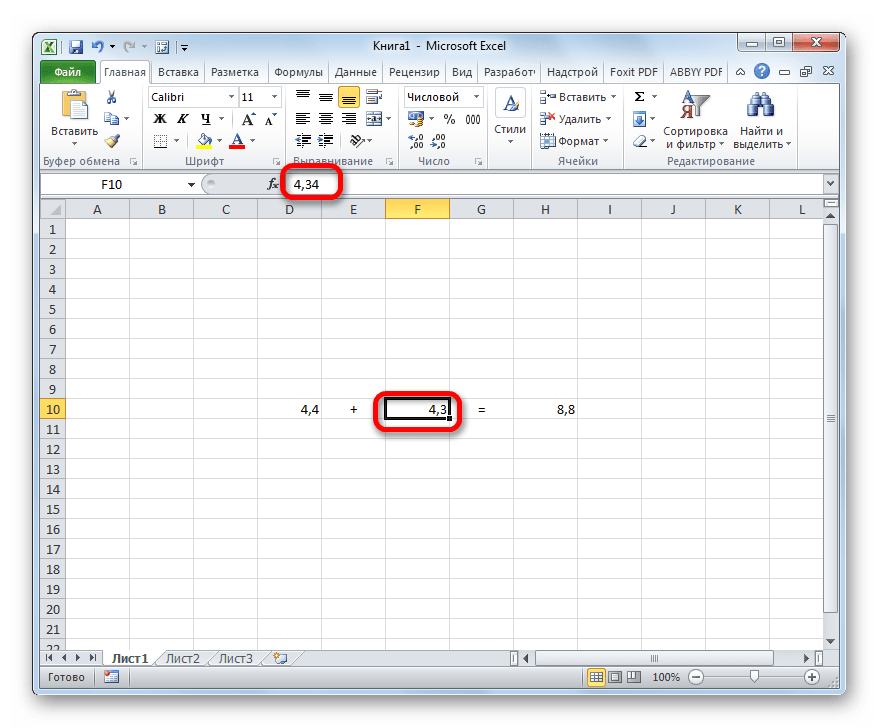Click the percent style icon

coord(449,119)
